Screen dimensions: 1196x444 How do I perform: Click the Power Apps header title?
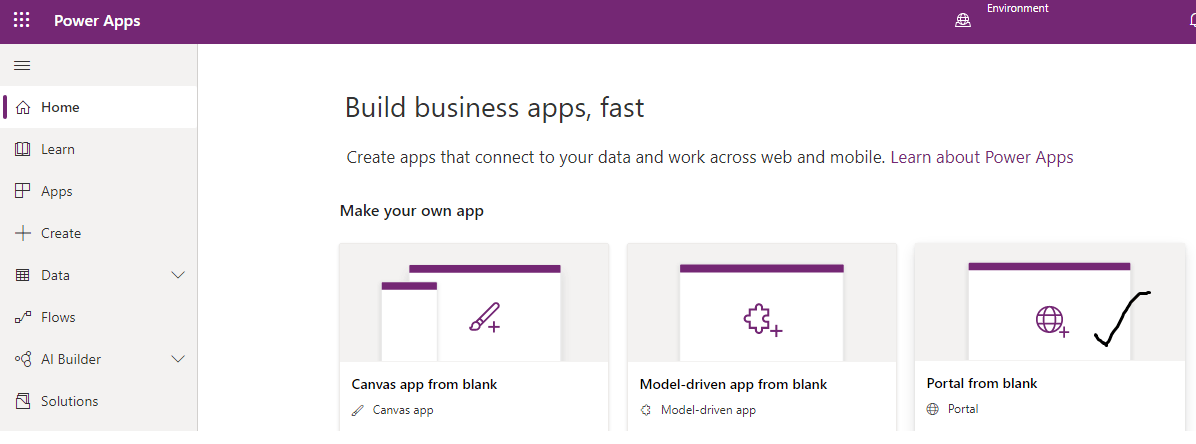tap(97, 21)
